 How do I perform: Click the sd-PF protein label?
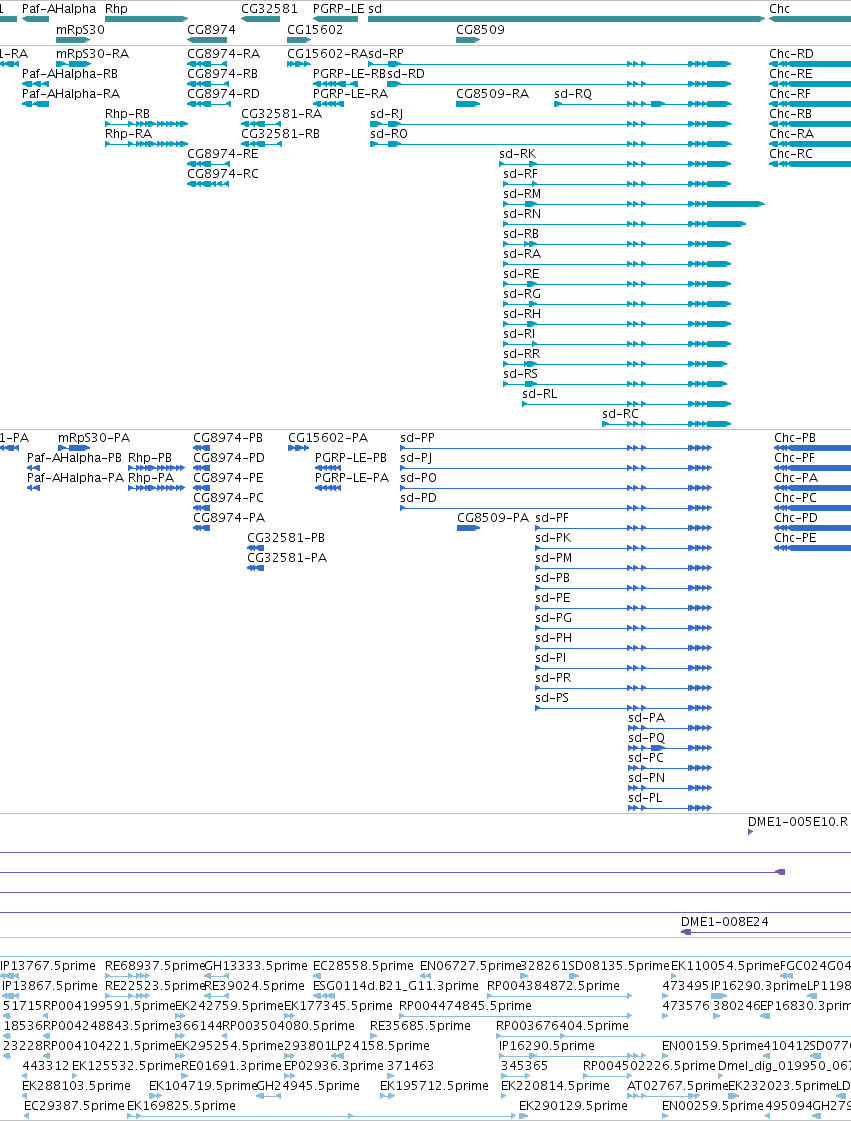pos(552,518)
